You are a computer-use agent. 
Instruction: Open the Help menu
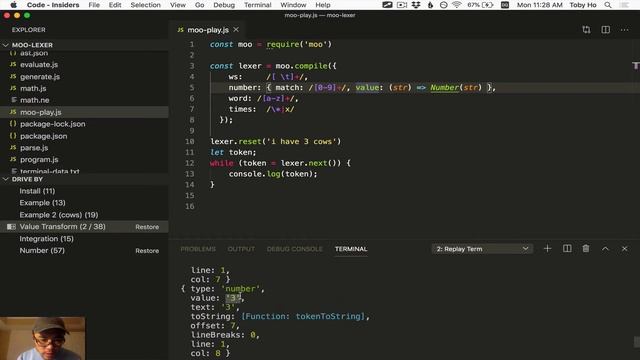(322, 5)
